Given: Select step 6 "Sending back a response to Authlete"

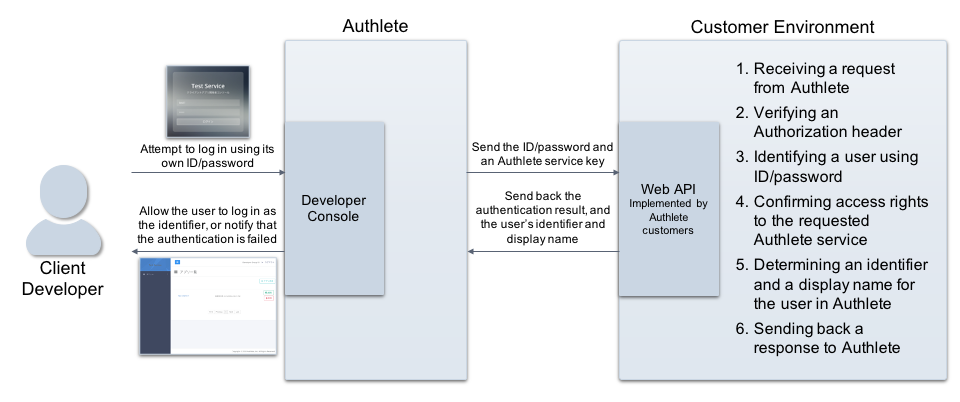Looking at the screenshot, I should [818, 338].
